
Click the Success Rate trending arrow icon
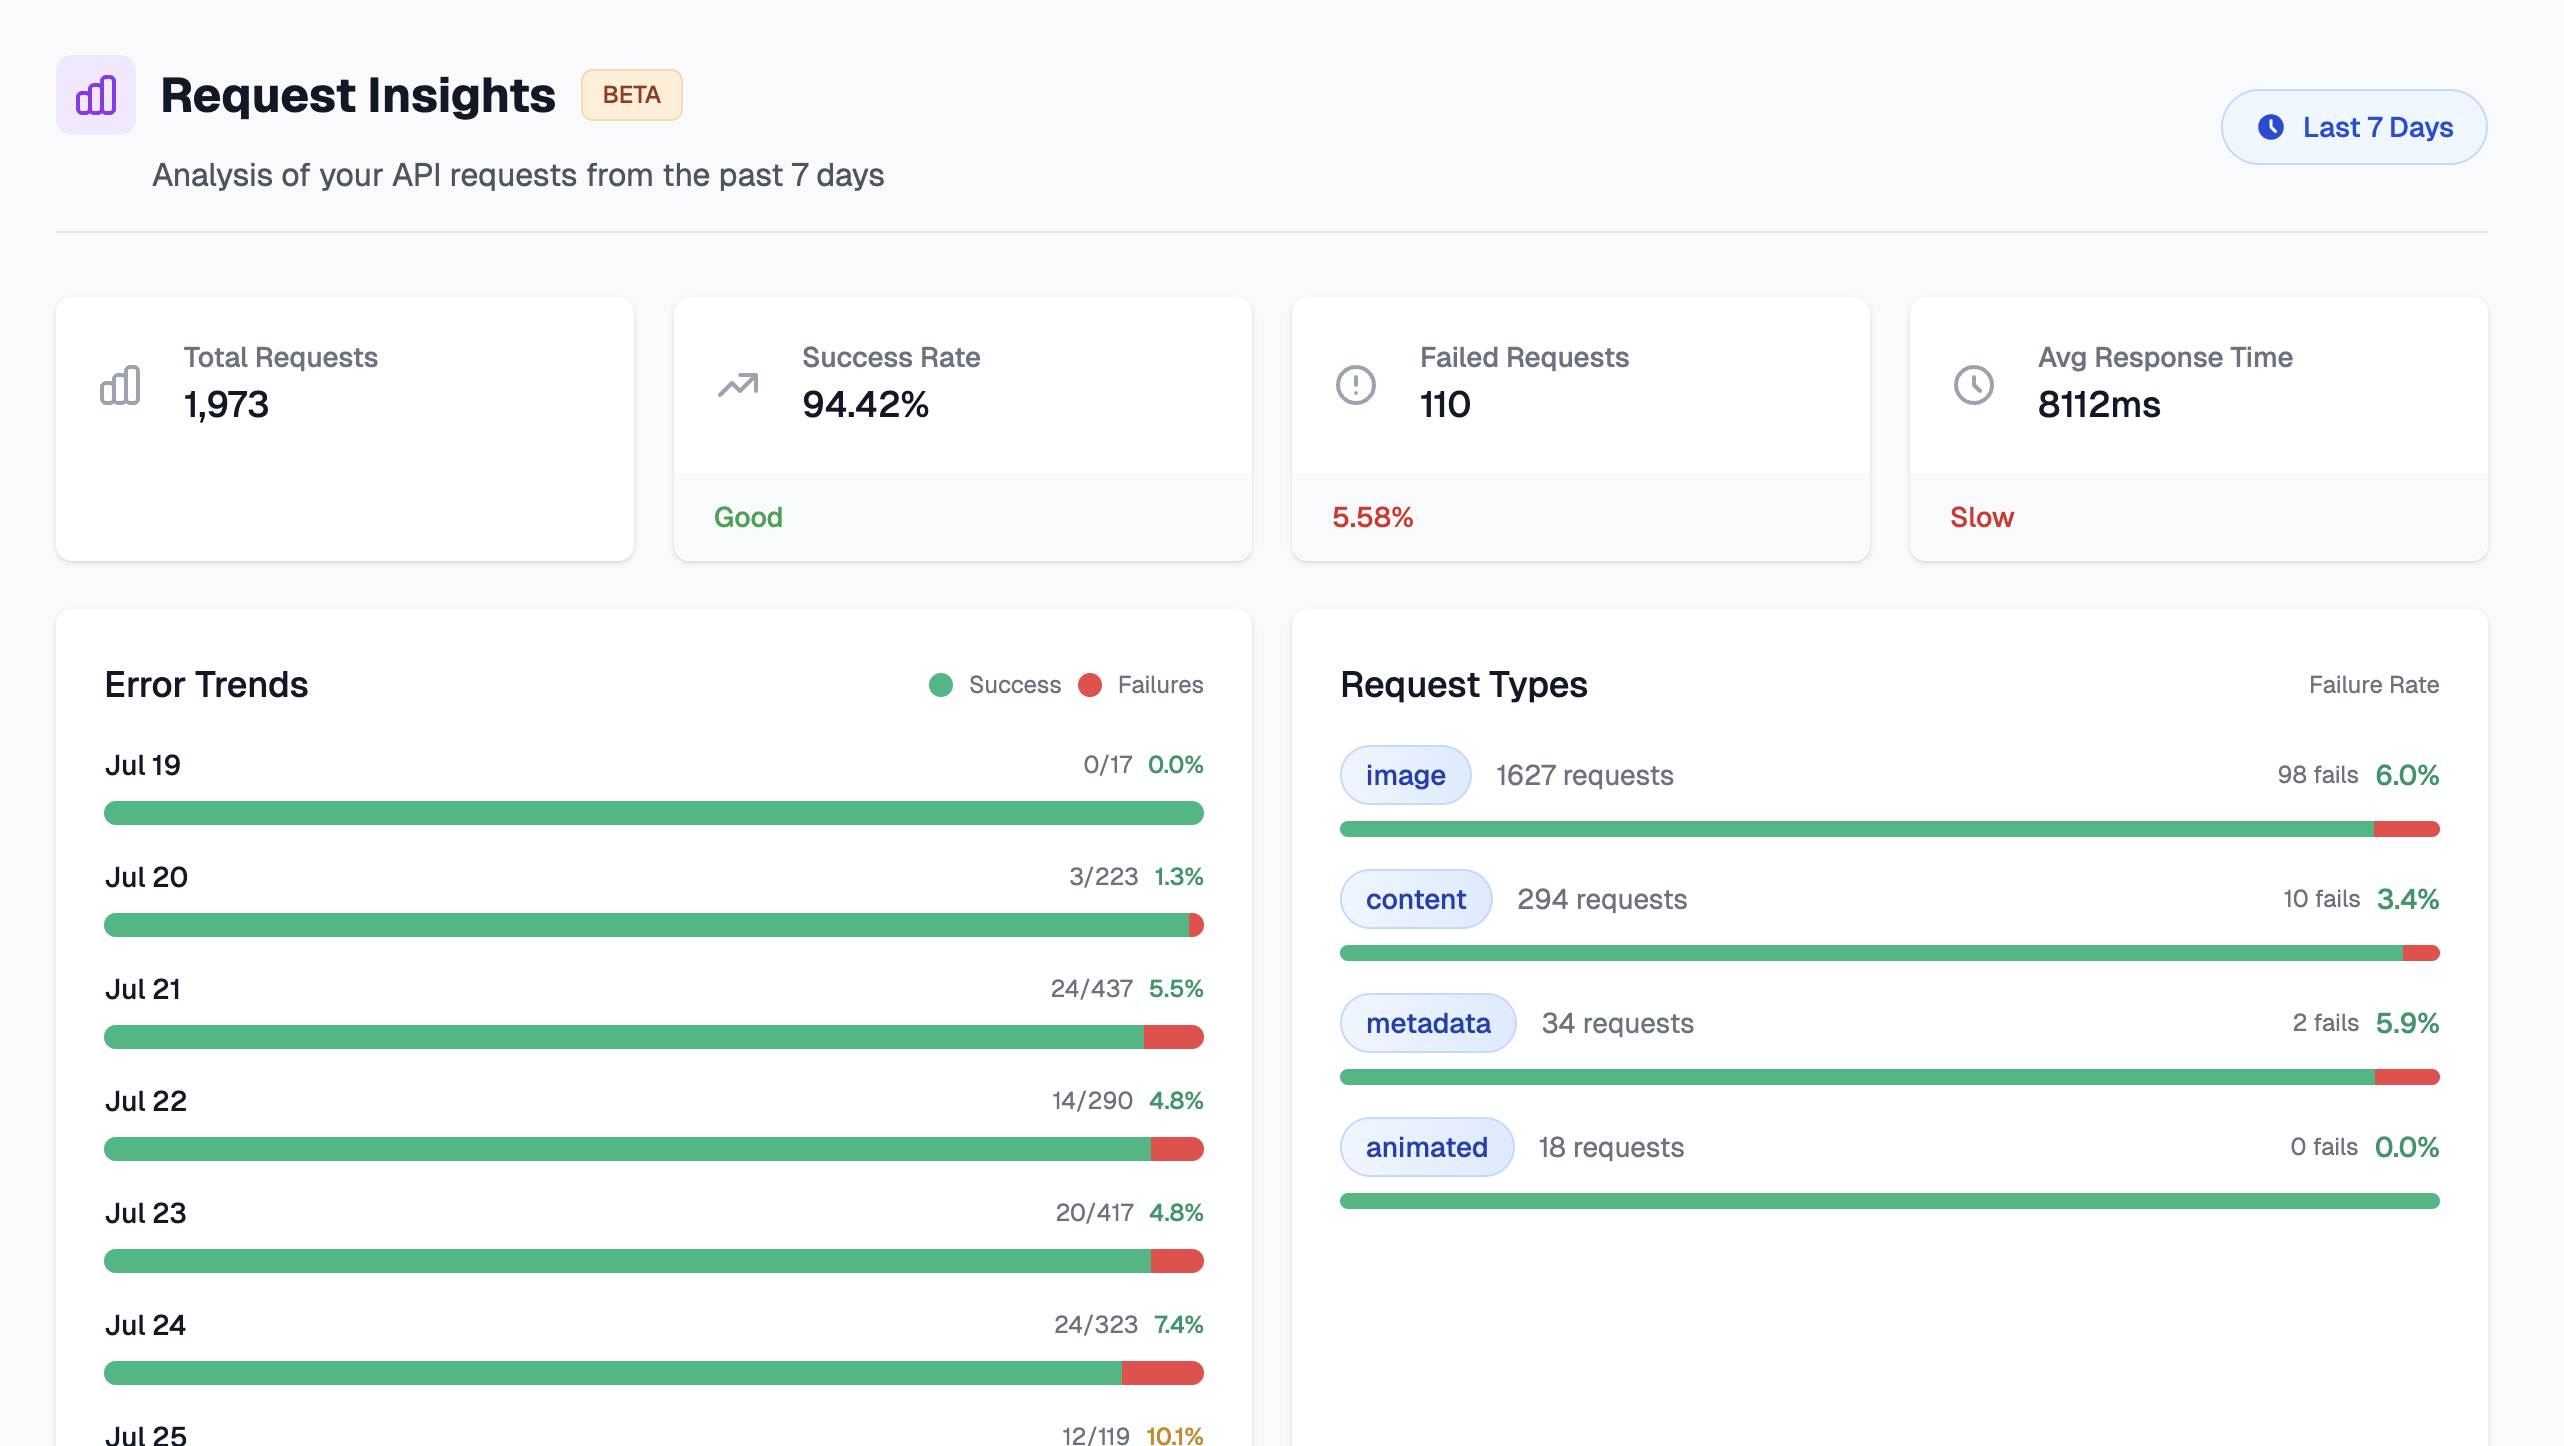pos(738,385)
